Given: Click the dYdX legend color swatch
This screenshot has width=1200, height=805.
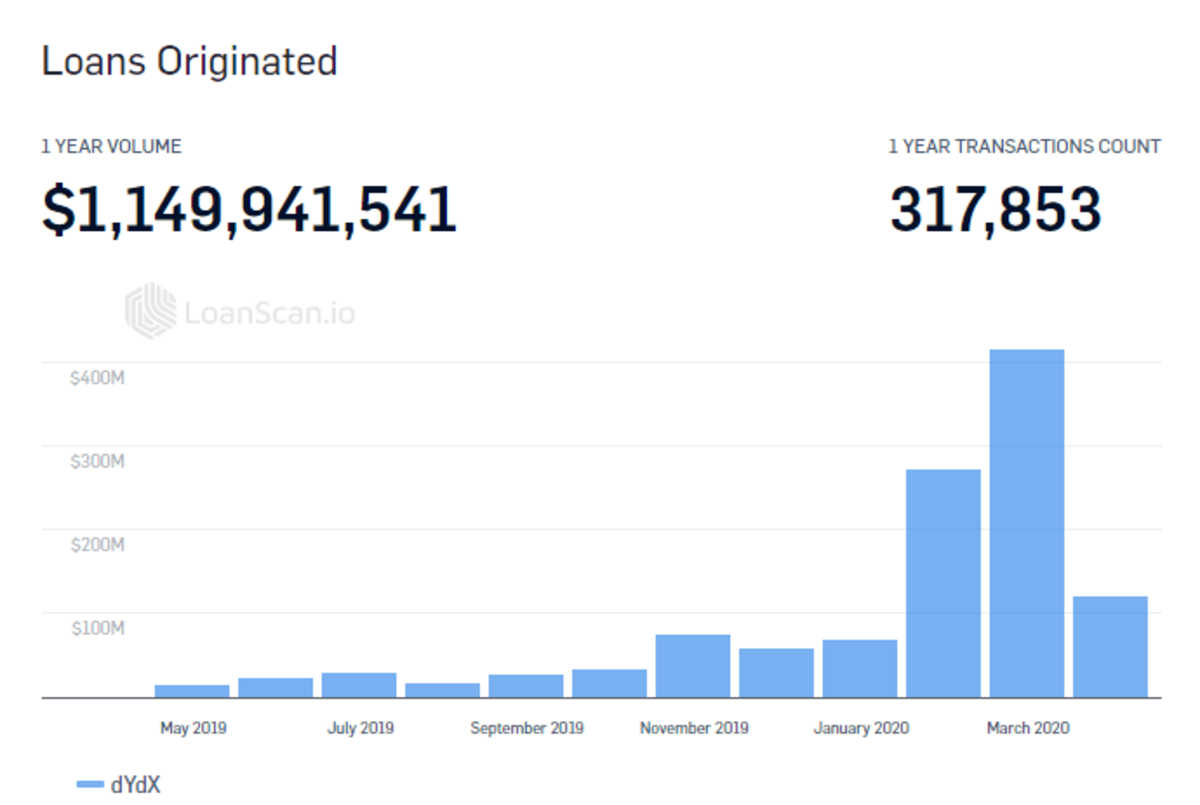Looking at the screenshot, I should point(90,785).
